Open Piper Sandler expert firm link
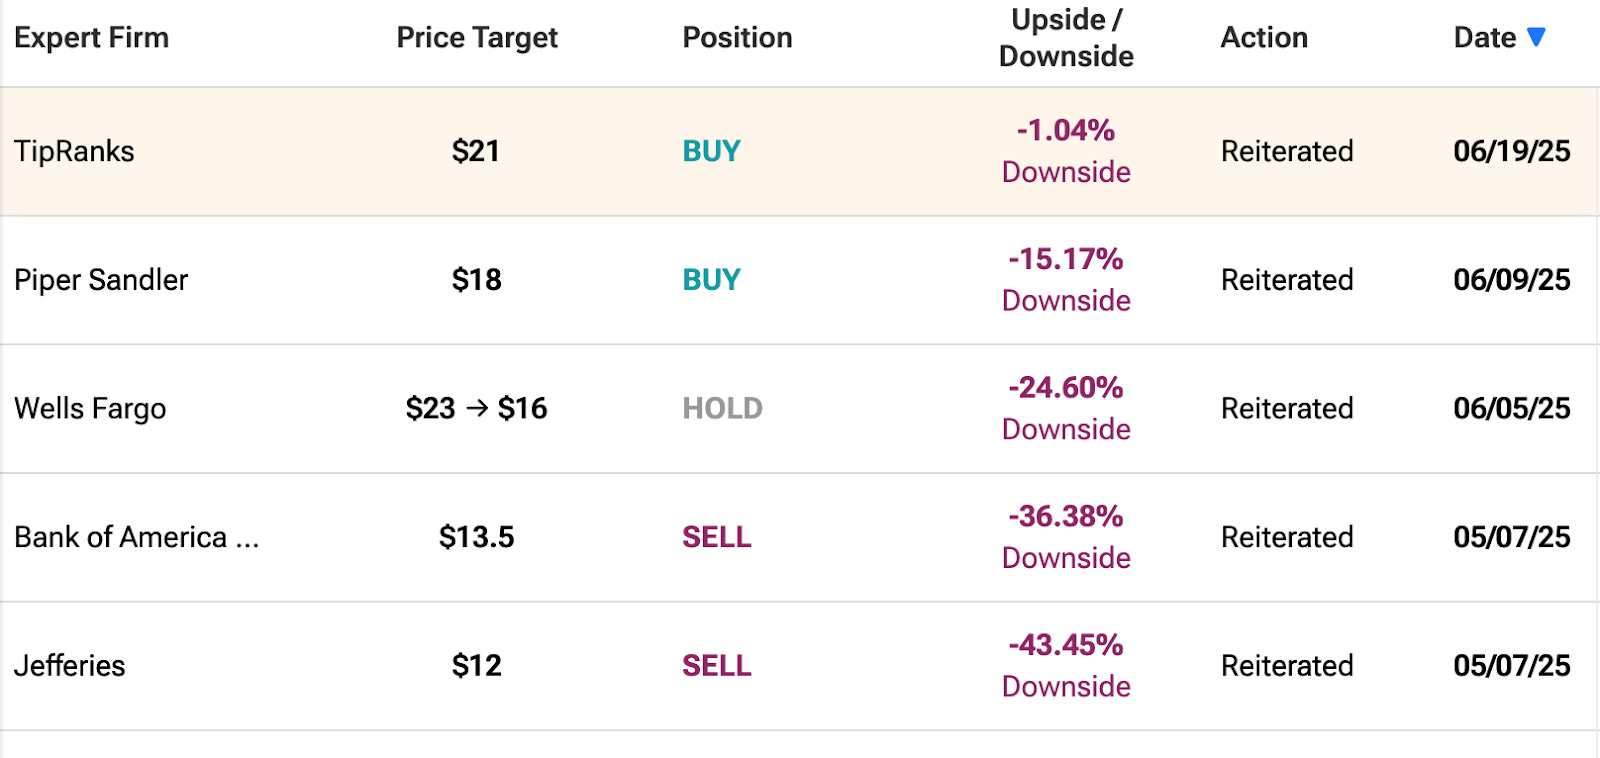Image resolution: width=1600 pixels, height=758 pixels. (101, 280)
